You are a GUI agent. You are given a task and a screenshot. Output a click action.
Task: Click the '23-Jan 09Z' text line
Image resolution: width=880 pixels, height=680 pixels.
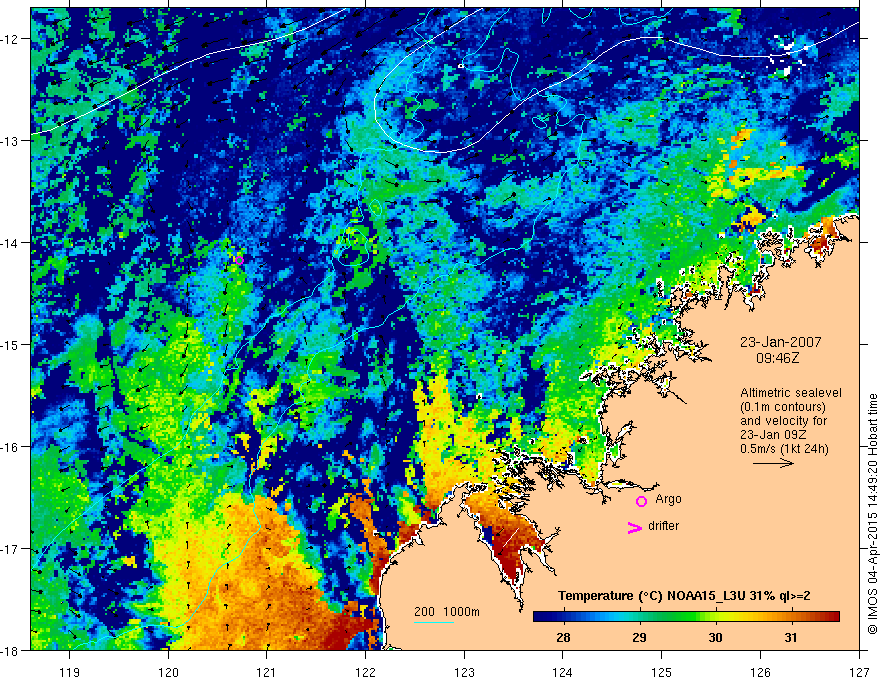pyautogui.click(x=771, y=435)
